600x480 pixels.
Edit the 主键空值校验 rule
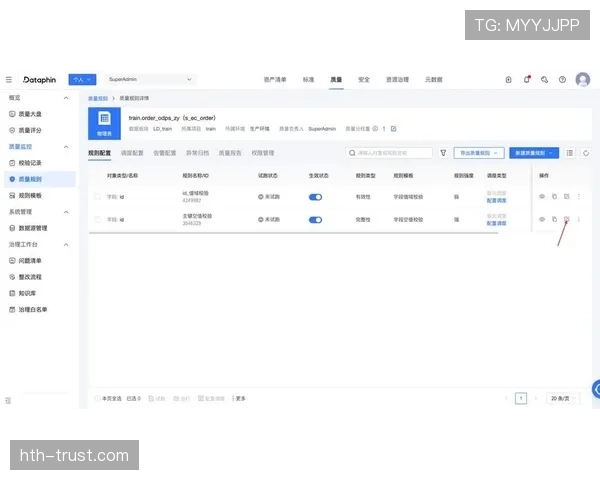pyautogui.click(x=567, y=219)
